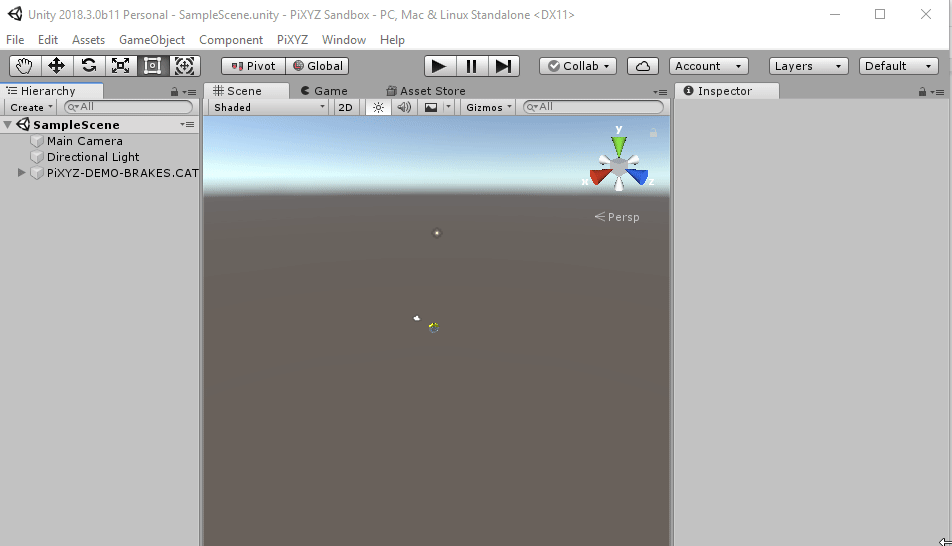Open the Edit menu
This screenshot has height=546, width=952.
coord(48,39)
